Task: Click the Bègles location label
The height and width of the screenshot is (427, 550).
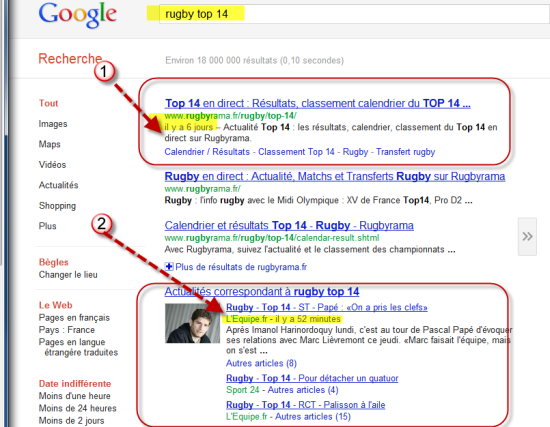Action: (x=54, y=262)
